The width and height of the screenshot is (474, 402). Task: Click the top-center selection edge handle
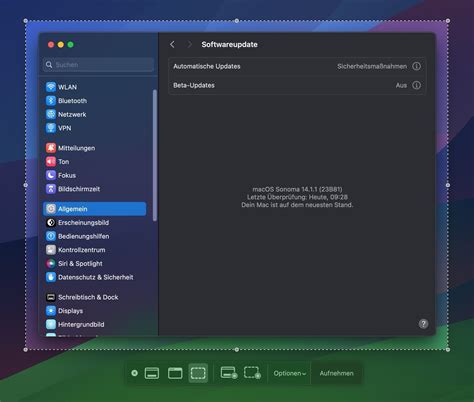coord(237,21)
